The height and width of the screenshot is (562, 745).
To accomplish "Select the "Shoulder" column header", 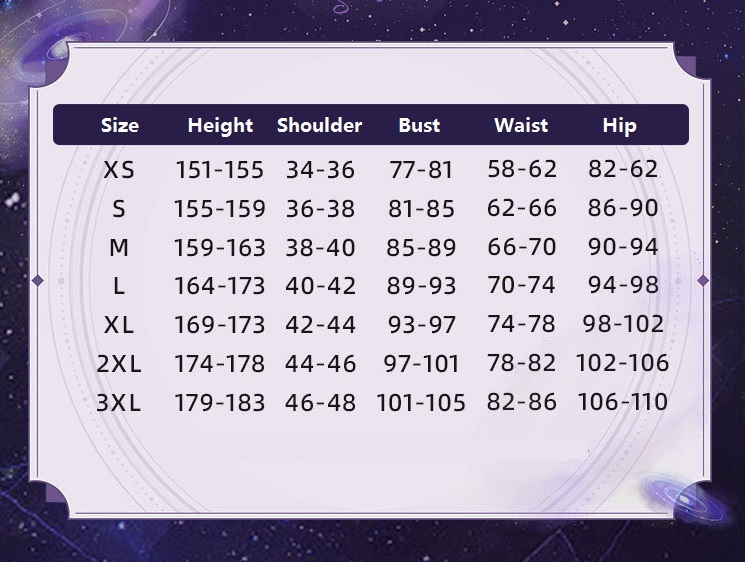I will tap(319, 125).
